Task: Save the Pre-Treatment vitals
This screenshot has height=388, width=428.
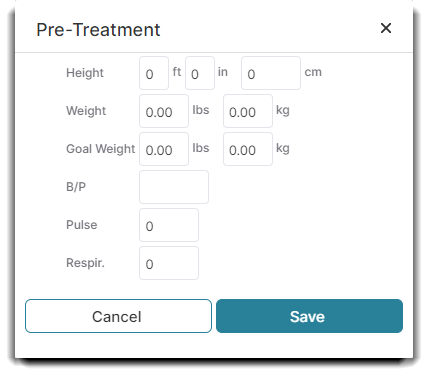Action: coord(309,316)
